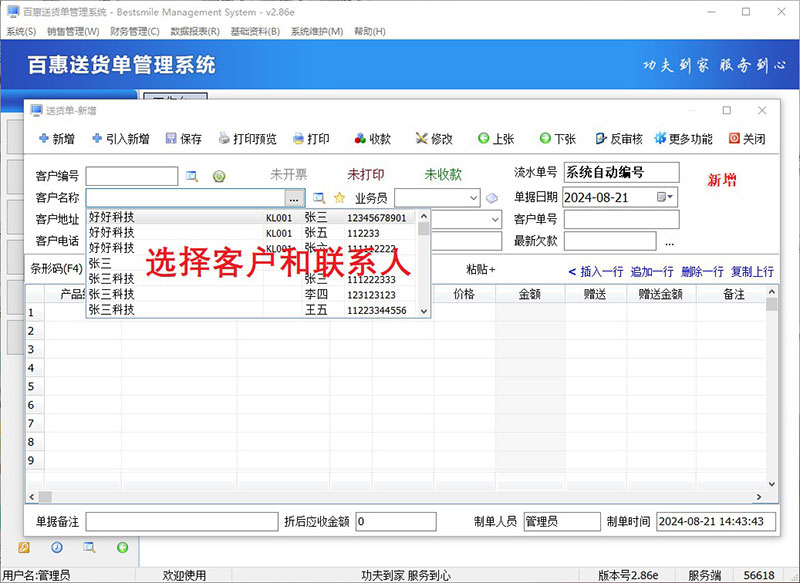Click the 制单人员 field
This screenshot has height=583, width=800.
[x=562, y=521]
